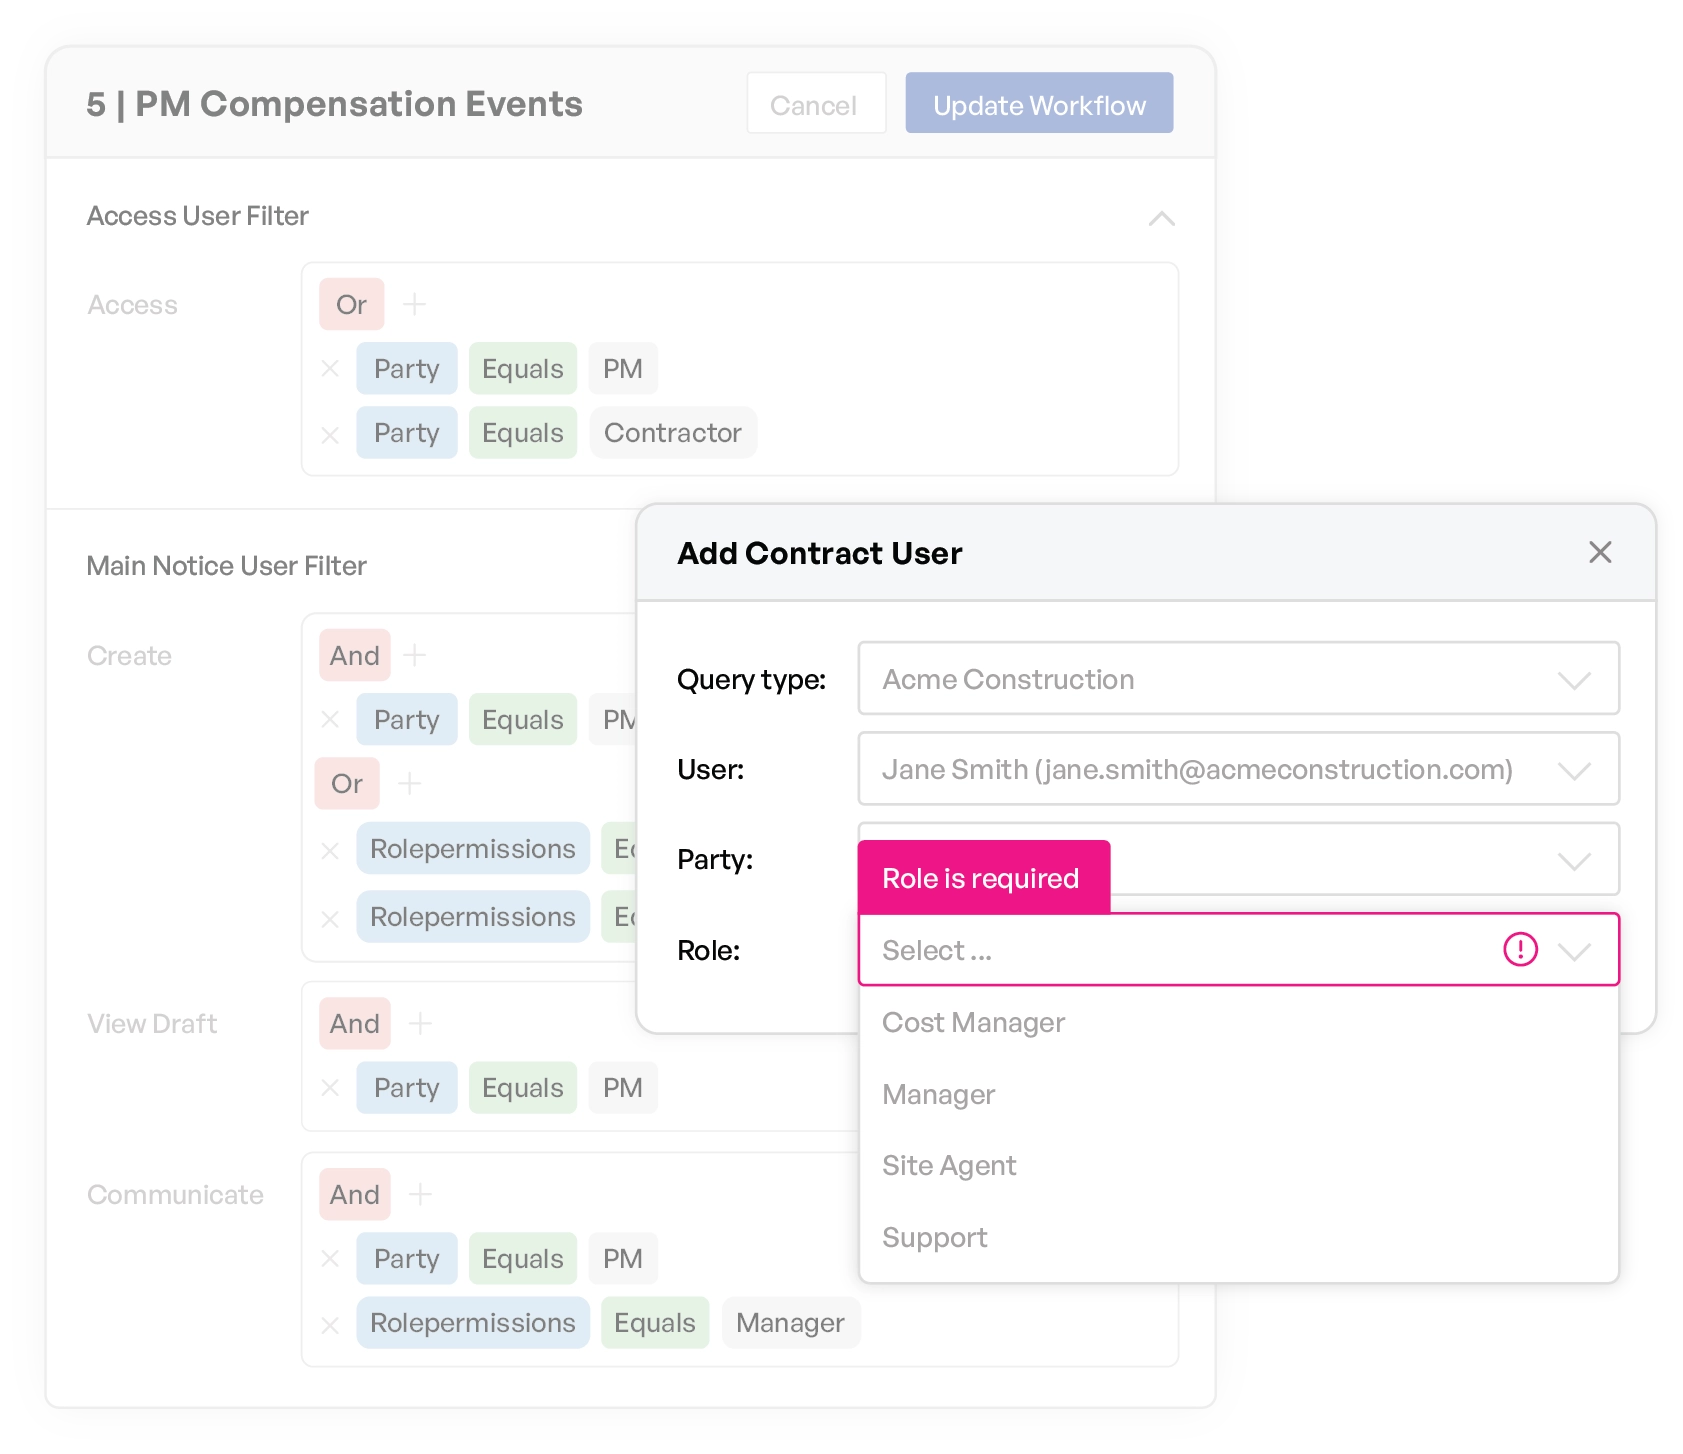Select the Site Agent role option
The height and width of the screenshot is (1454, 1683).
949,1166
